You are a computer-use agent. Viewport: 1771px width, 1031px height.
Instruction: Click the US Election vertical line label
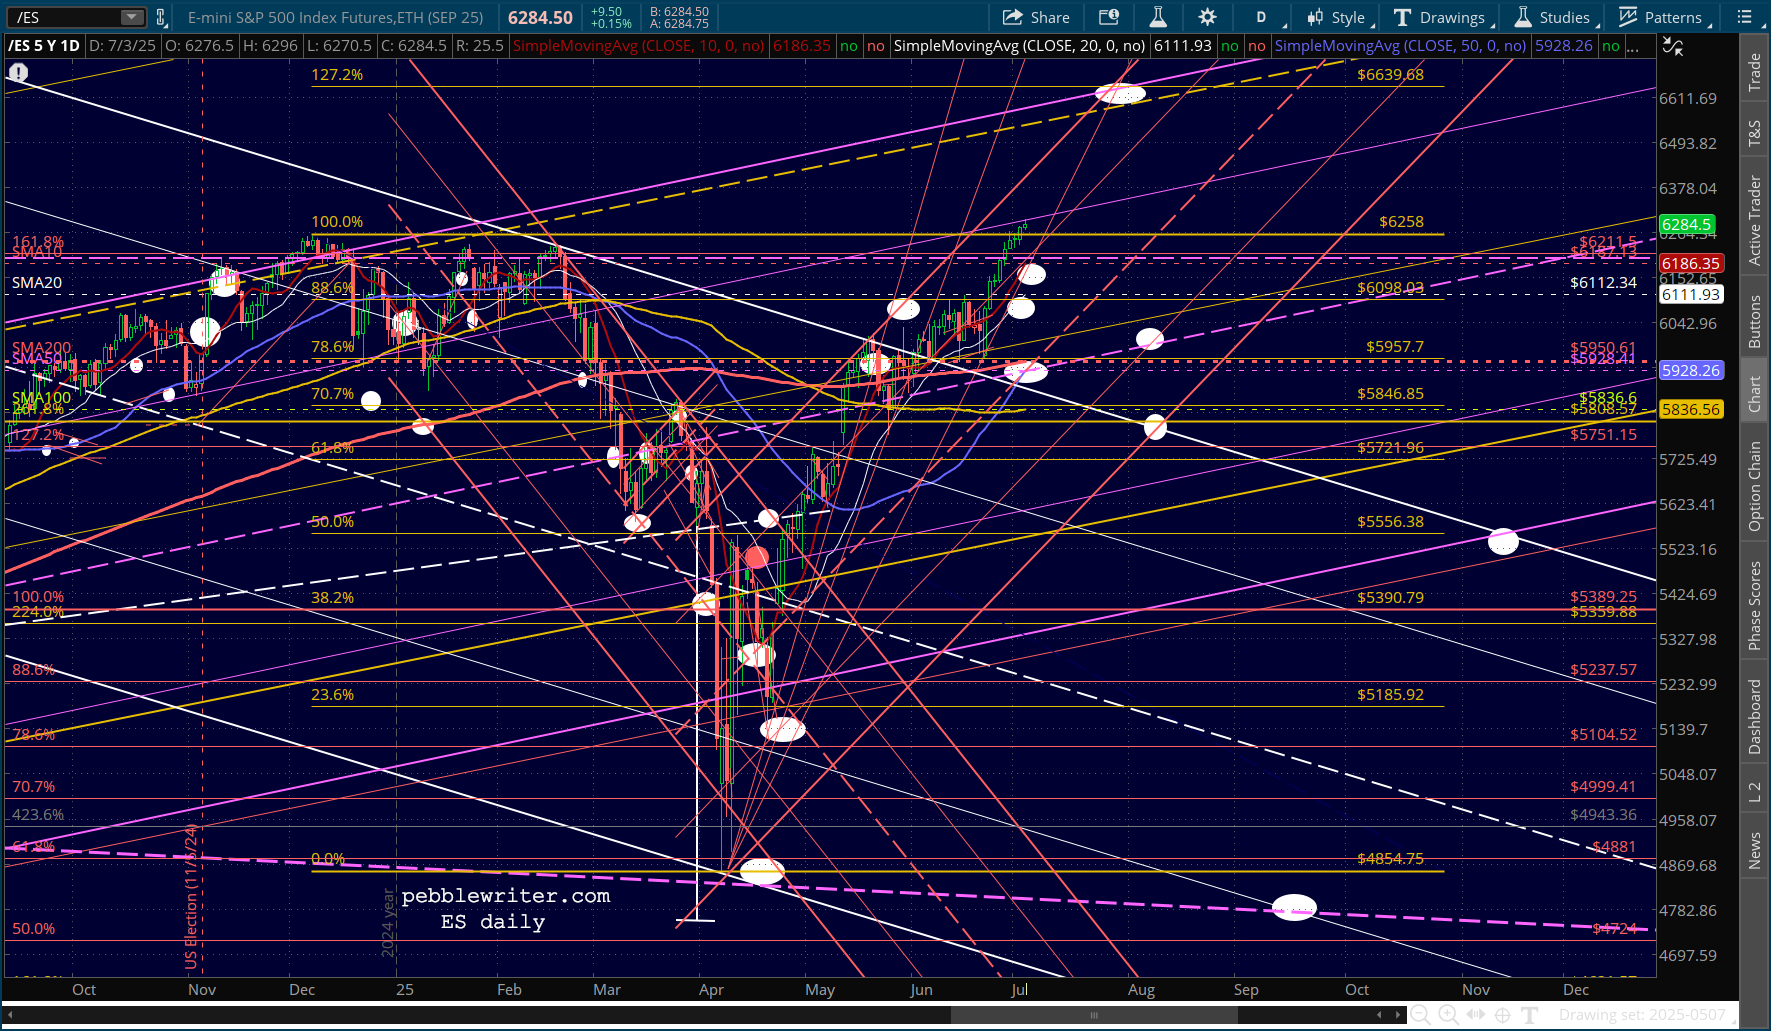[x=191, y=896]
